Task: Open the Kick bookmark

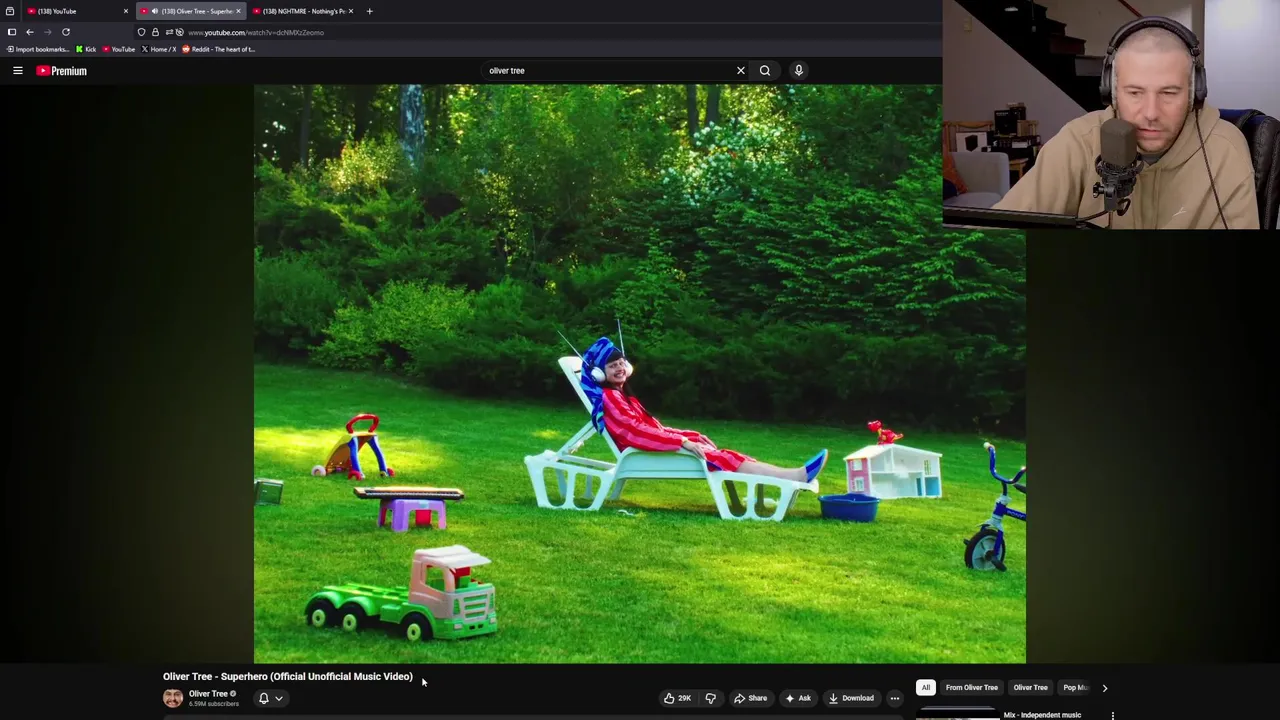Action: tap(86, 49)
